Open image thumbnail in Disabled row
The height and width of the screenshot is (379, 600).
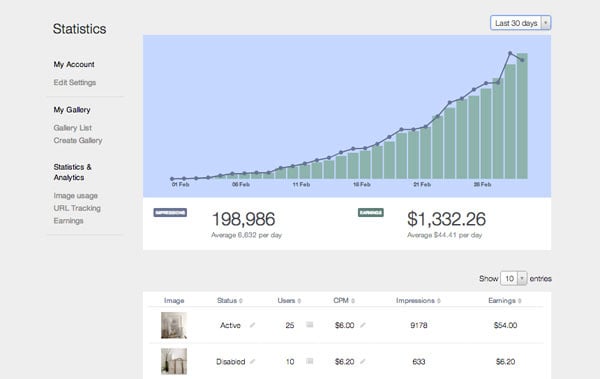(174, 361)
